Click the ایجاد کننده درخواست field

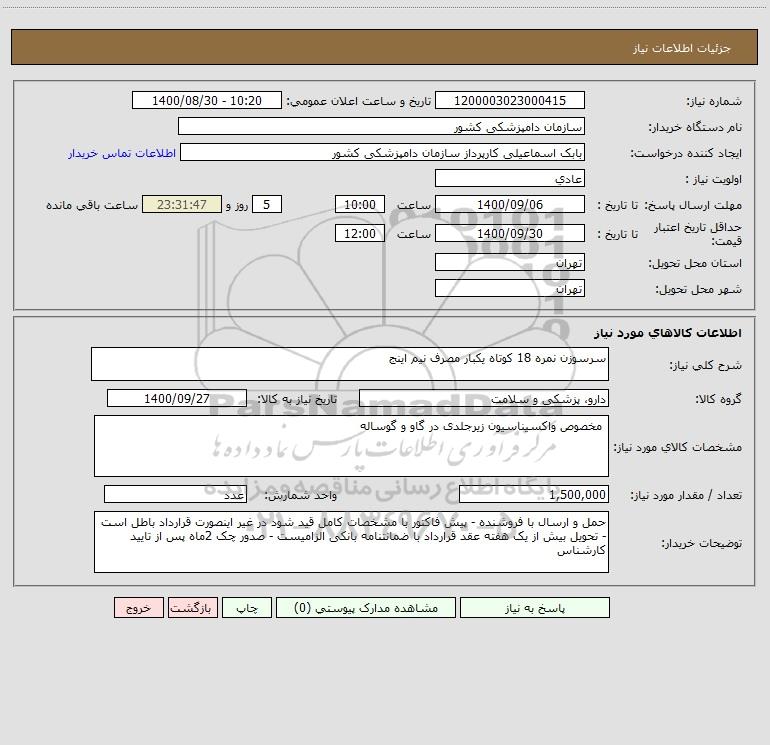(382, 152)
